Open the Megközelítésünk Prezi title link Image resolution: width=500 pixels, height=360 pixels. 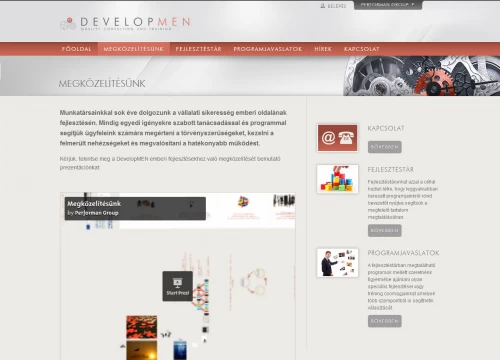(94, 204)
